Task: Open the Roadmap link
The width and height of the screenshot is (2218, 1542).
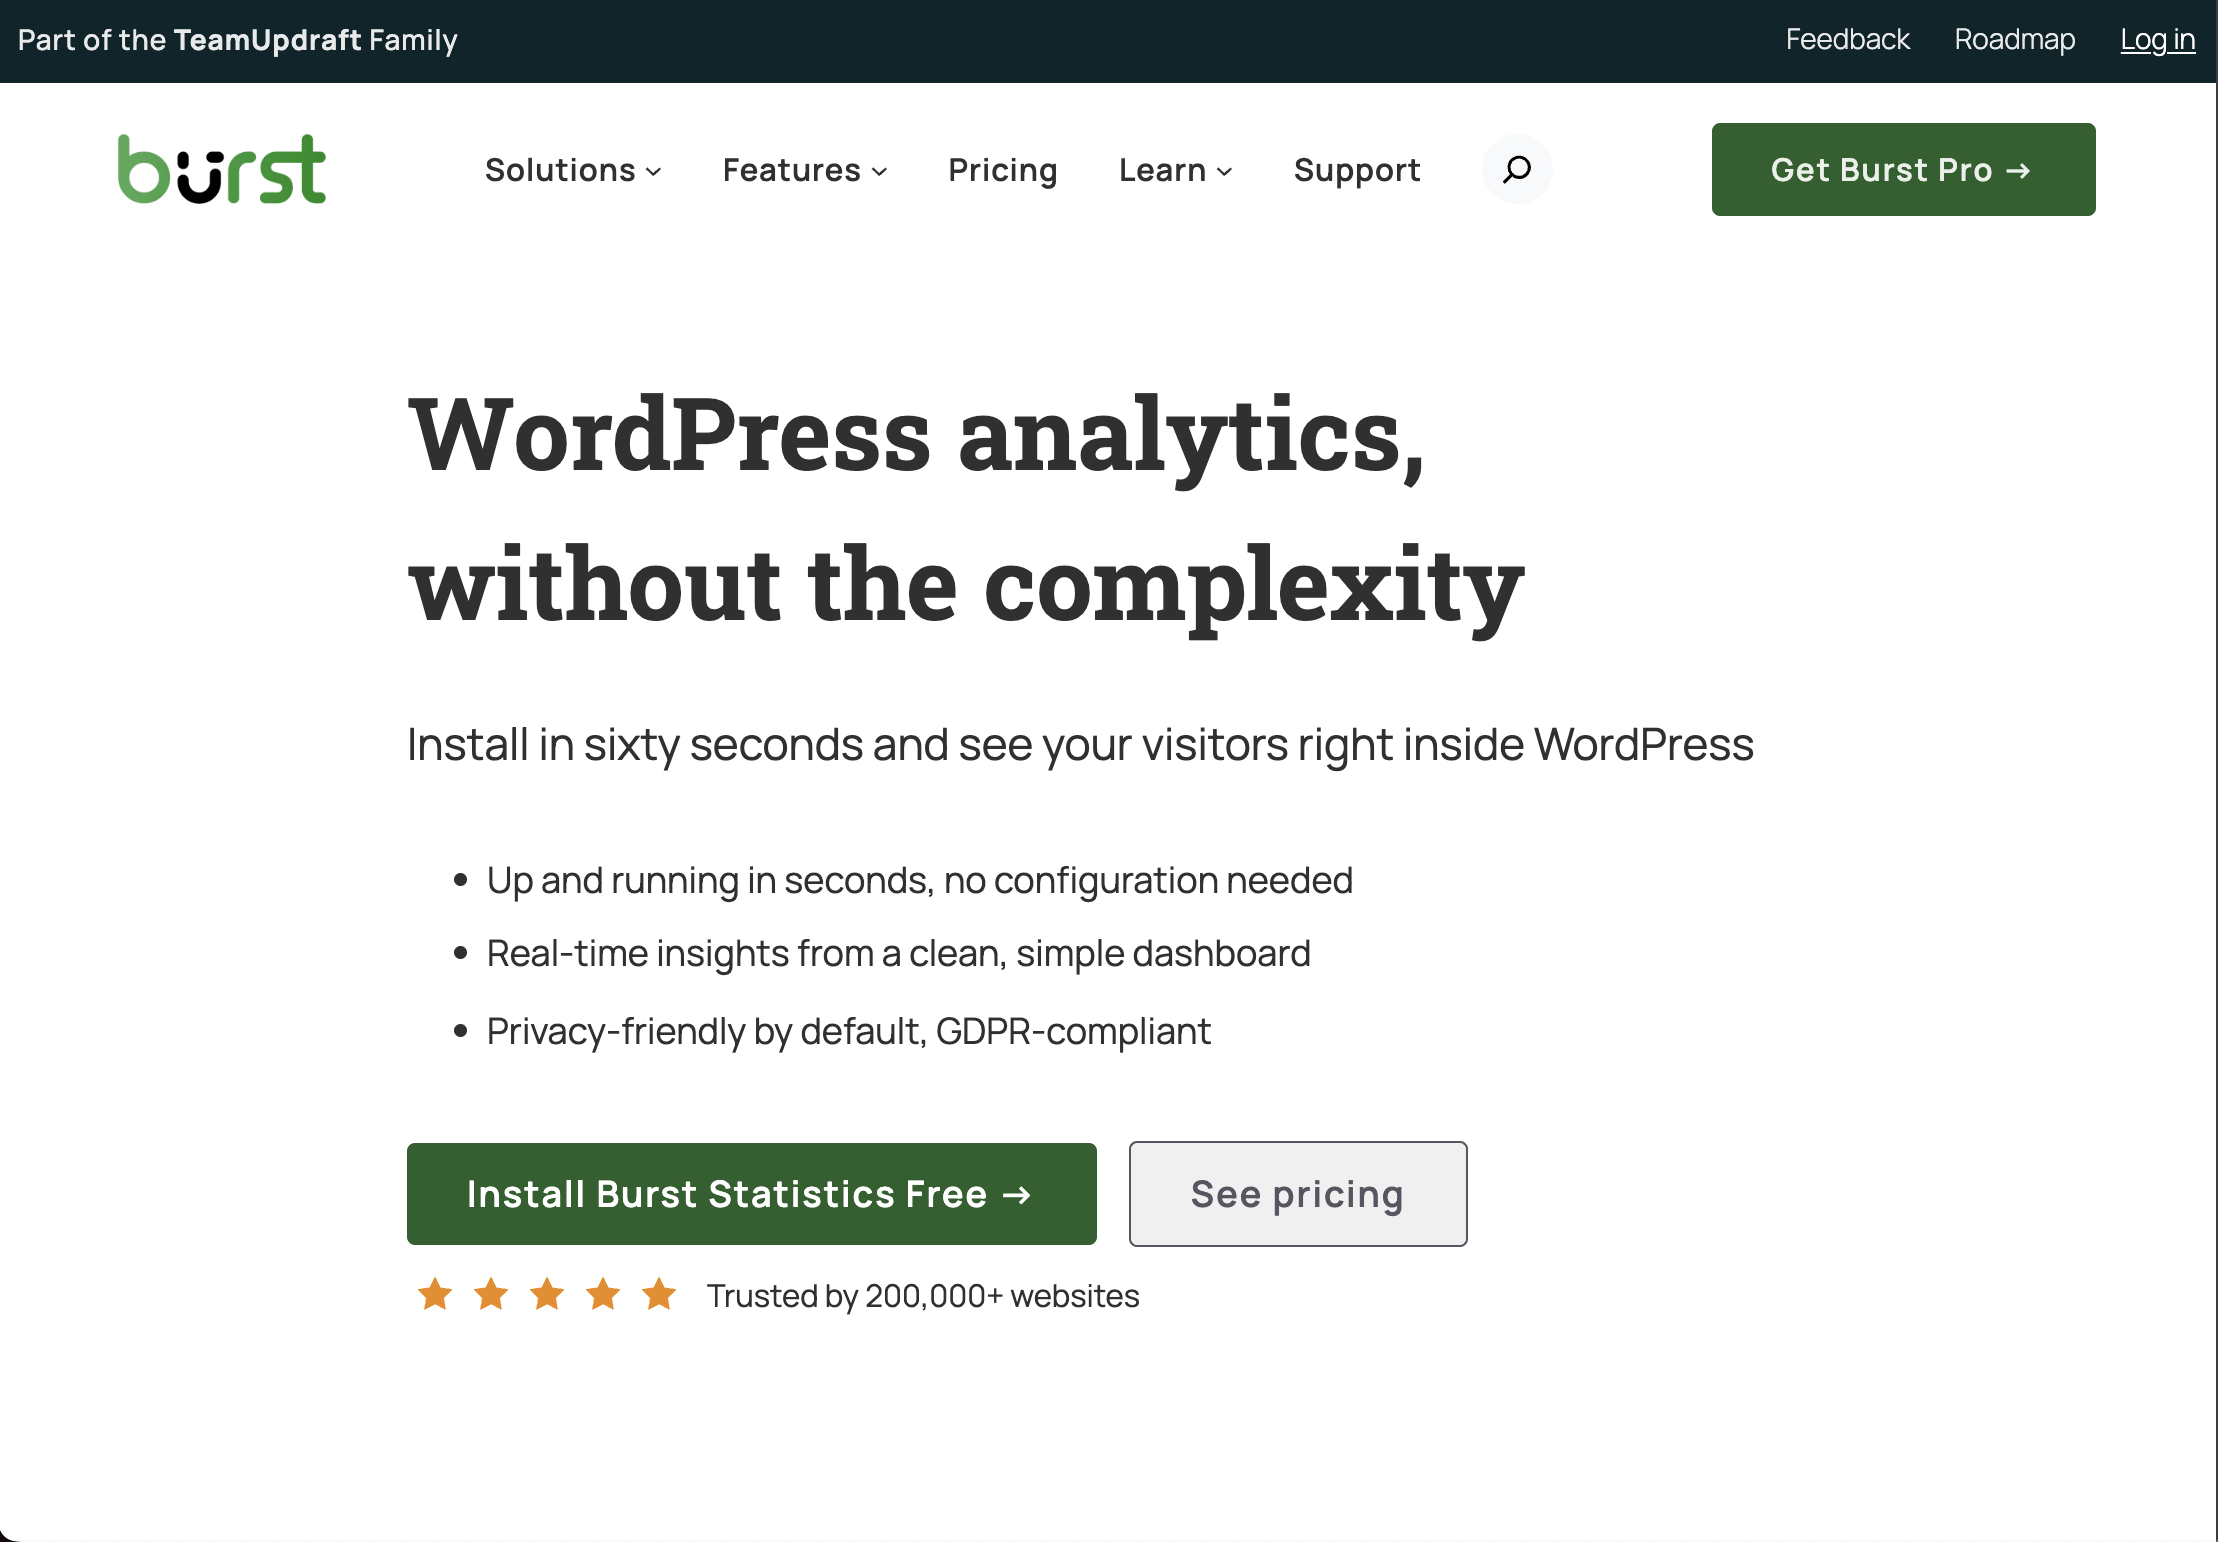Action: (x=2015, y=40)
